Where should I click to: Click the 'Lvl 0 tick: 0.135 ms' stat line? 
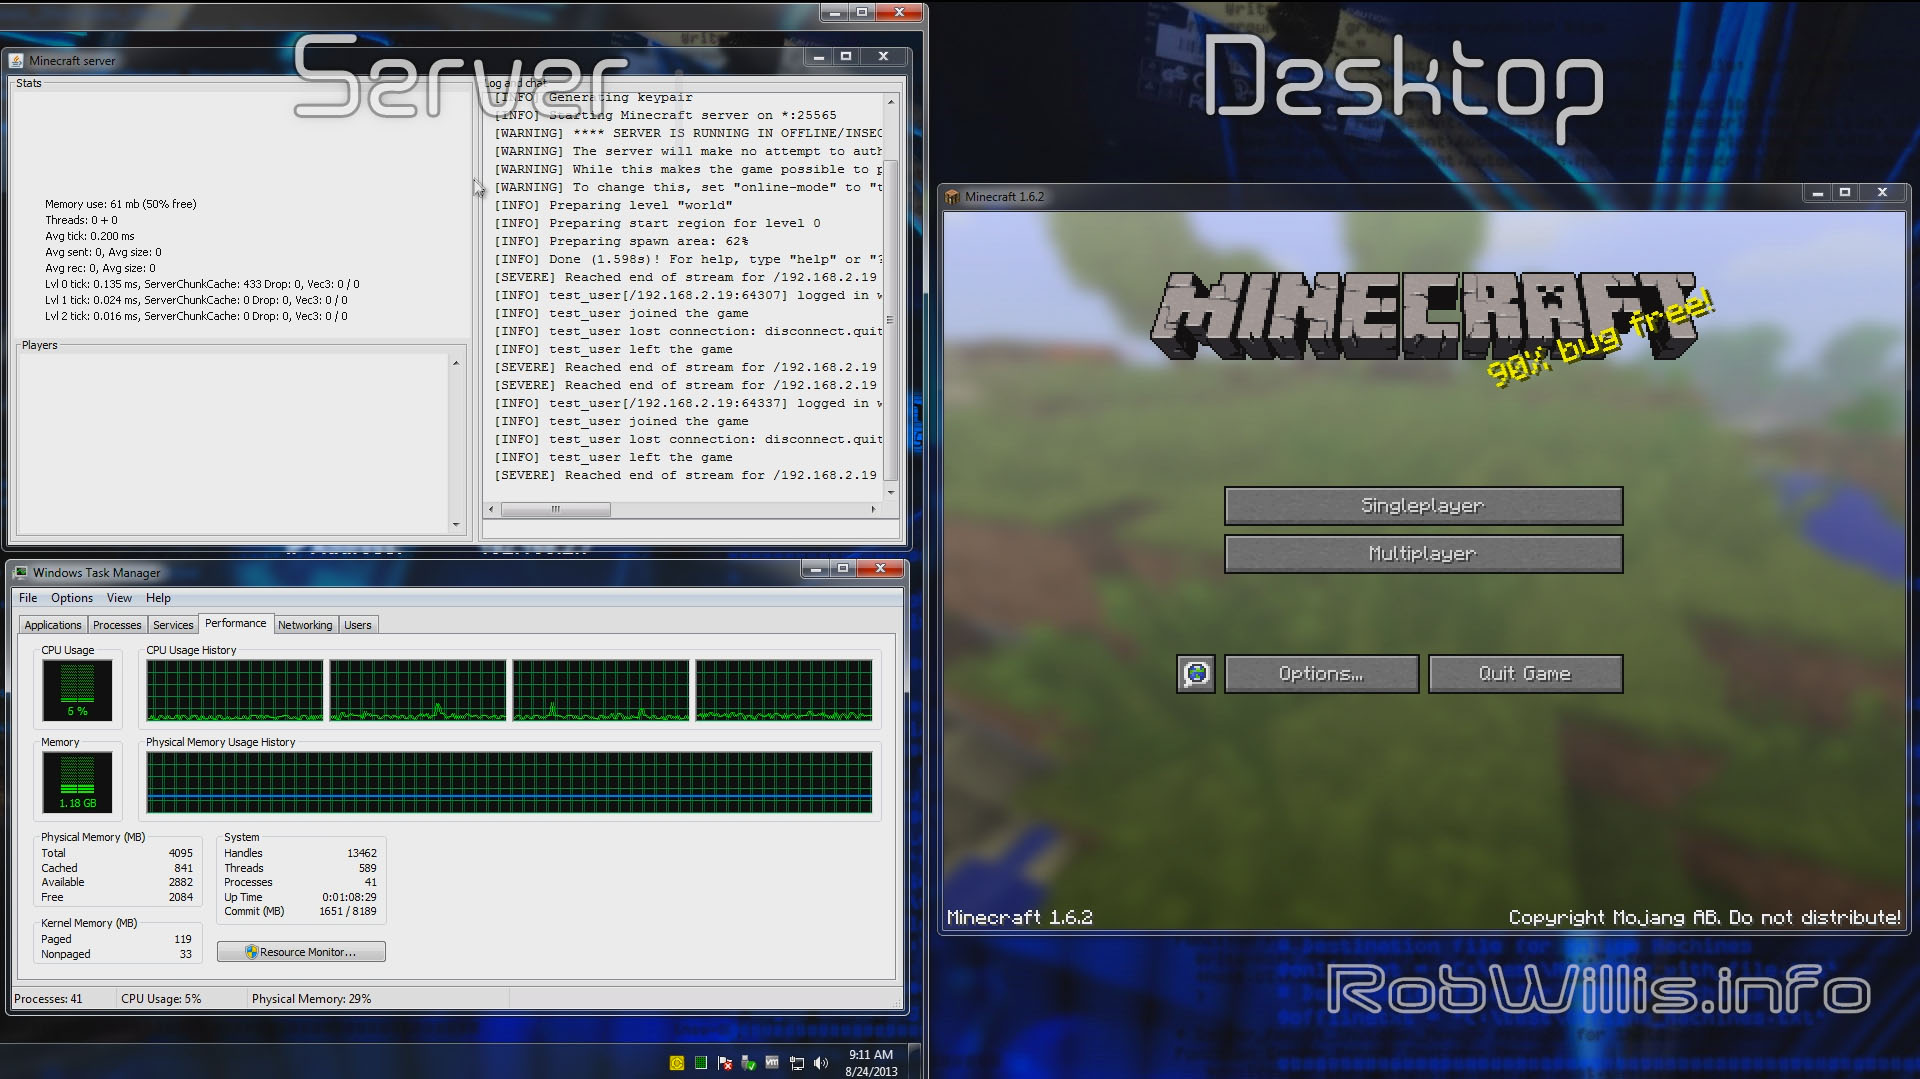click(202, 284)
